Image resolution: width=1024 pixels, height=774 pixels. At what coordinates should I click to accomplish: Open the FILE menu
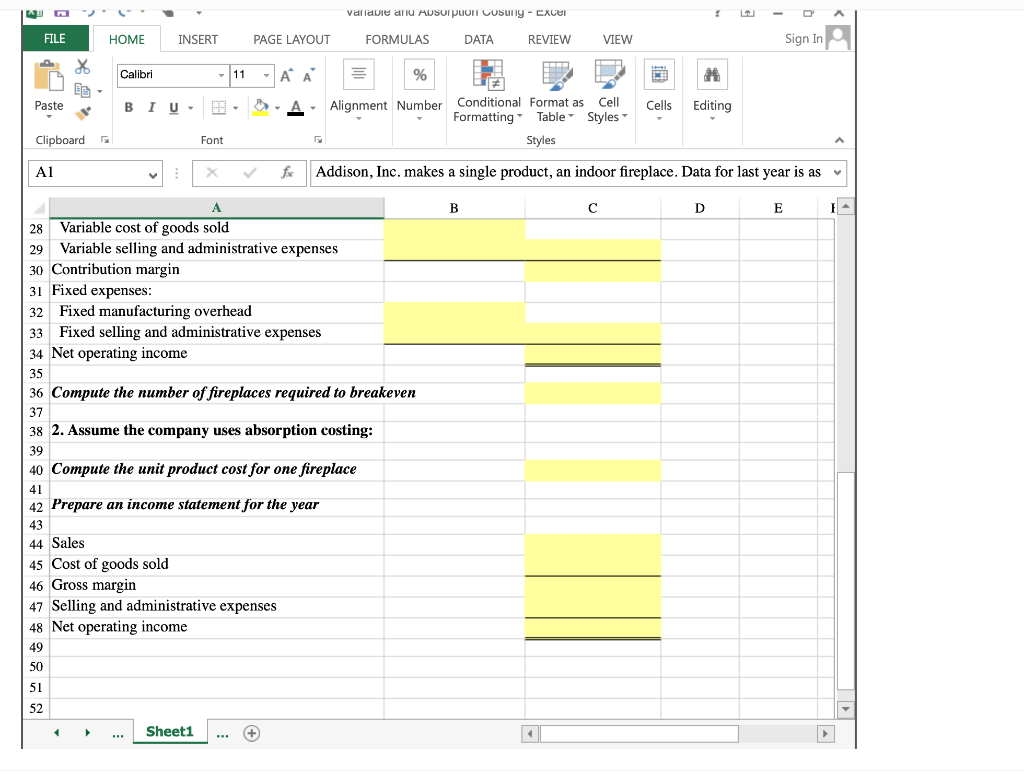pyautogui.click(x=55, y=37)
